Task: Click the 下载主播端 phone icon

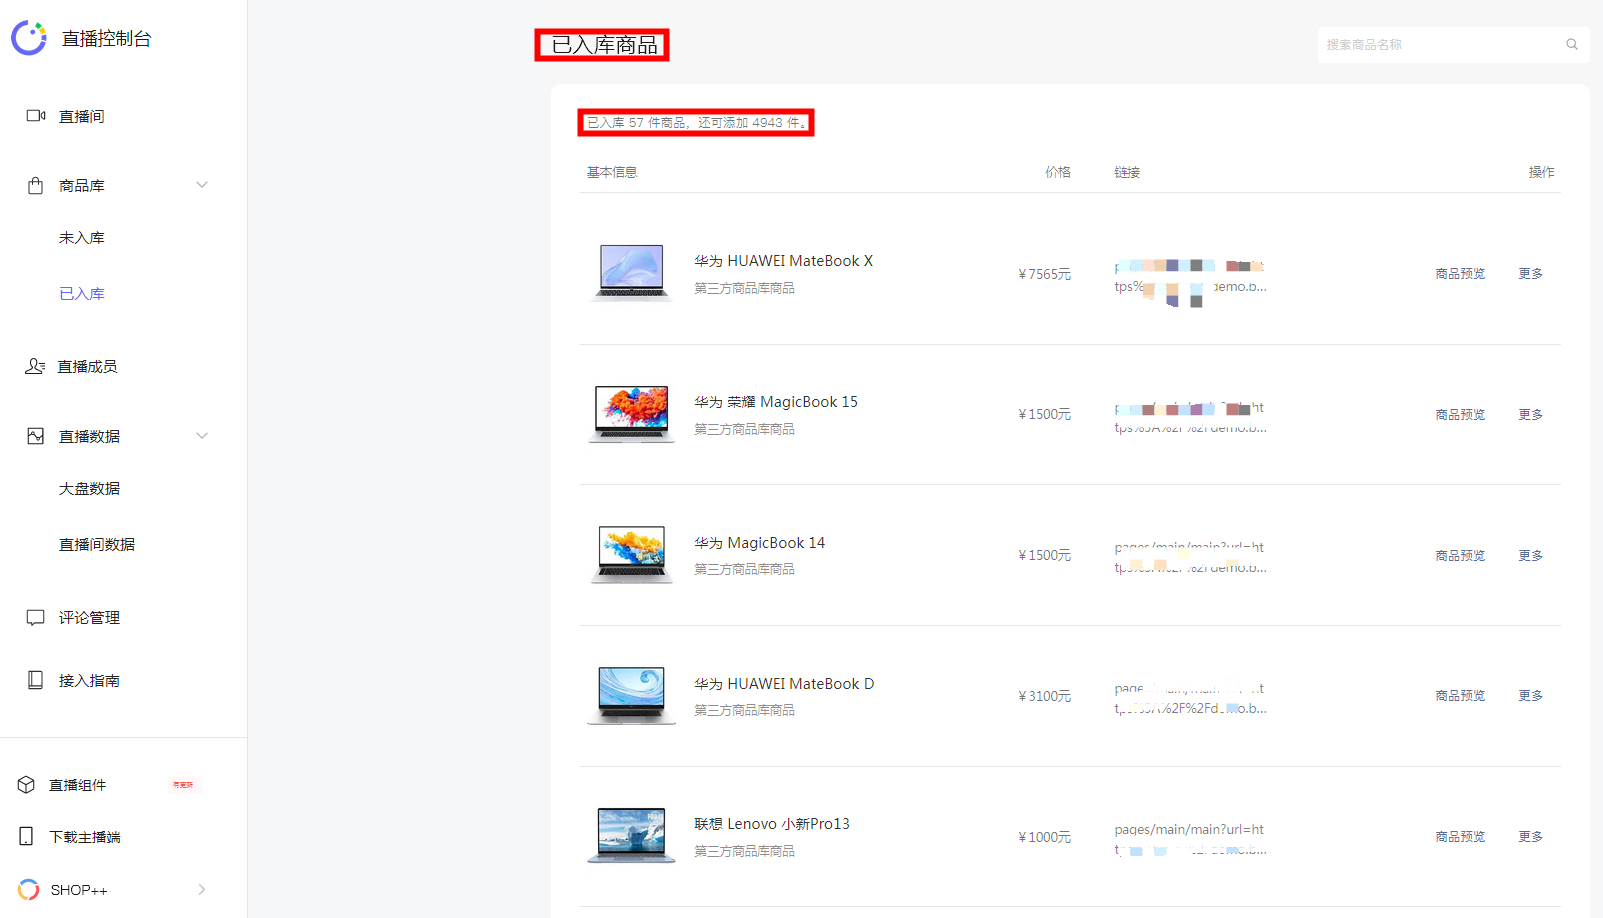Action: pos(27,836)
